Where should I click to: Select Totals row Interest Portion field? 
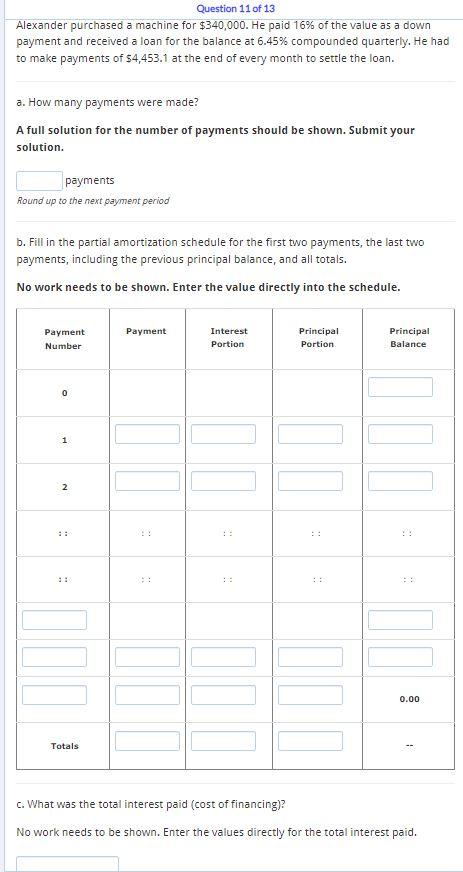[223, 741]
